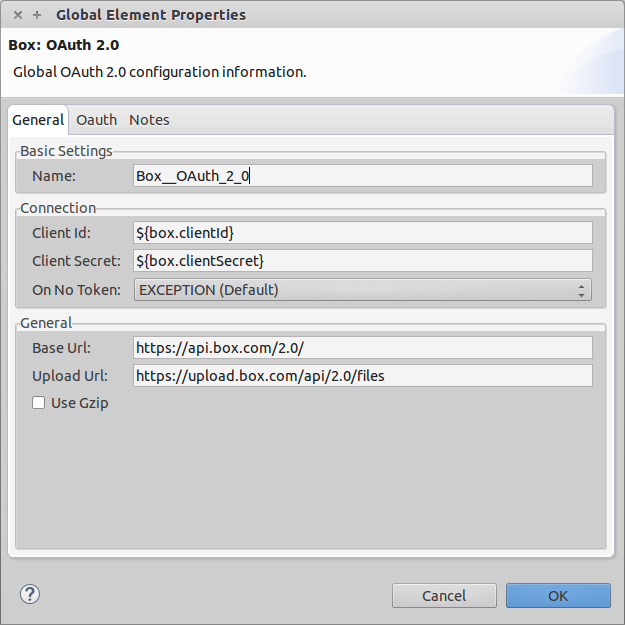Switch to the Oauth tab

point(97,120)
